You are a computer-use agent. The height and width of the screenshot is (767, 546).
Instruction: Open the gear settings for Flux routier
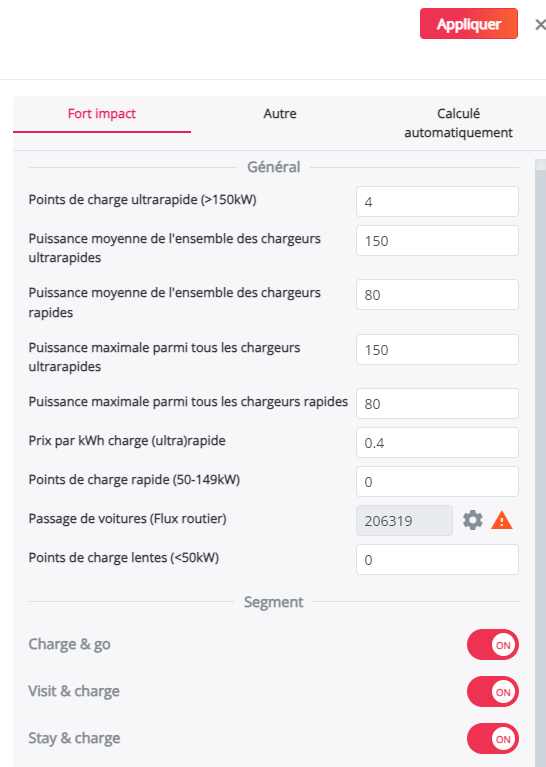pyautogui.click(x=473, y=520)
